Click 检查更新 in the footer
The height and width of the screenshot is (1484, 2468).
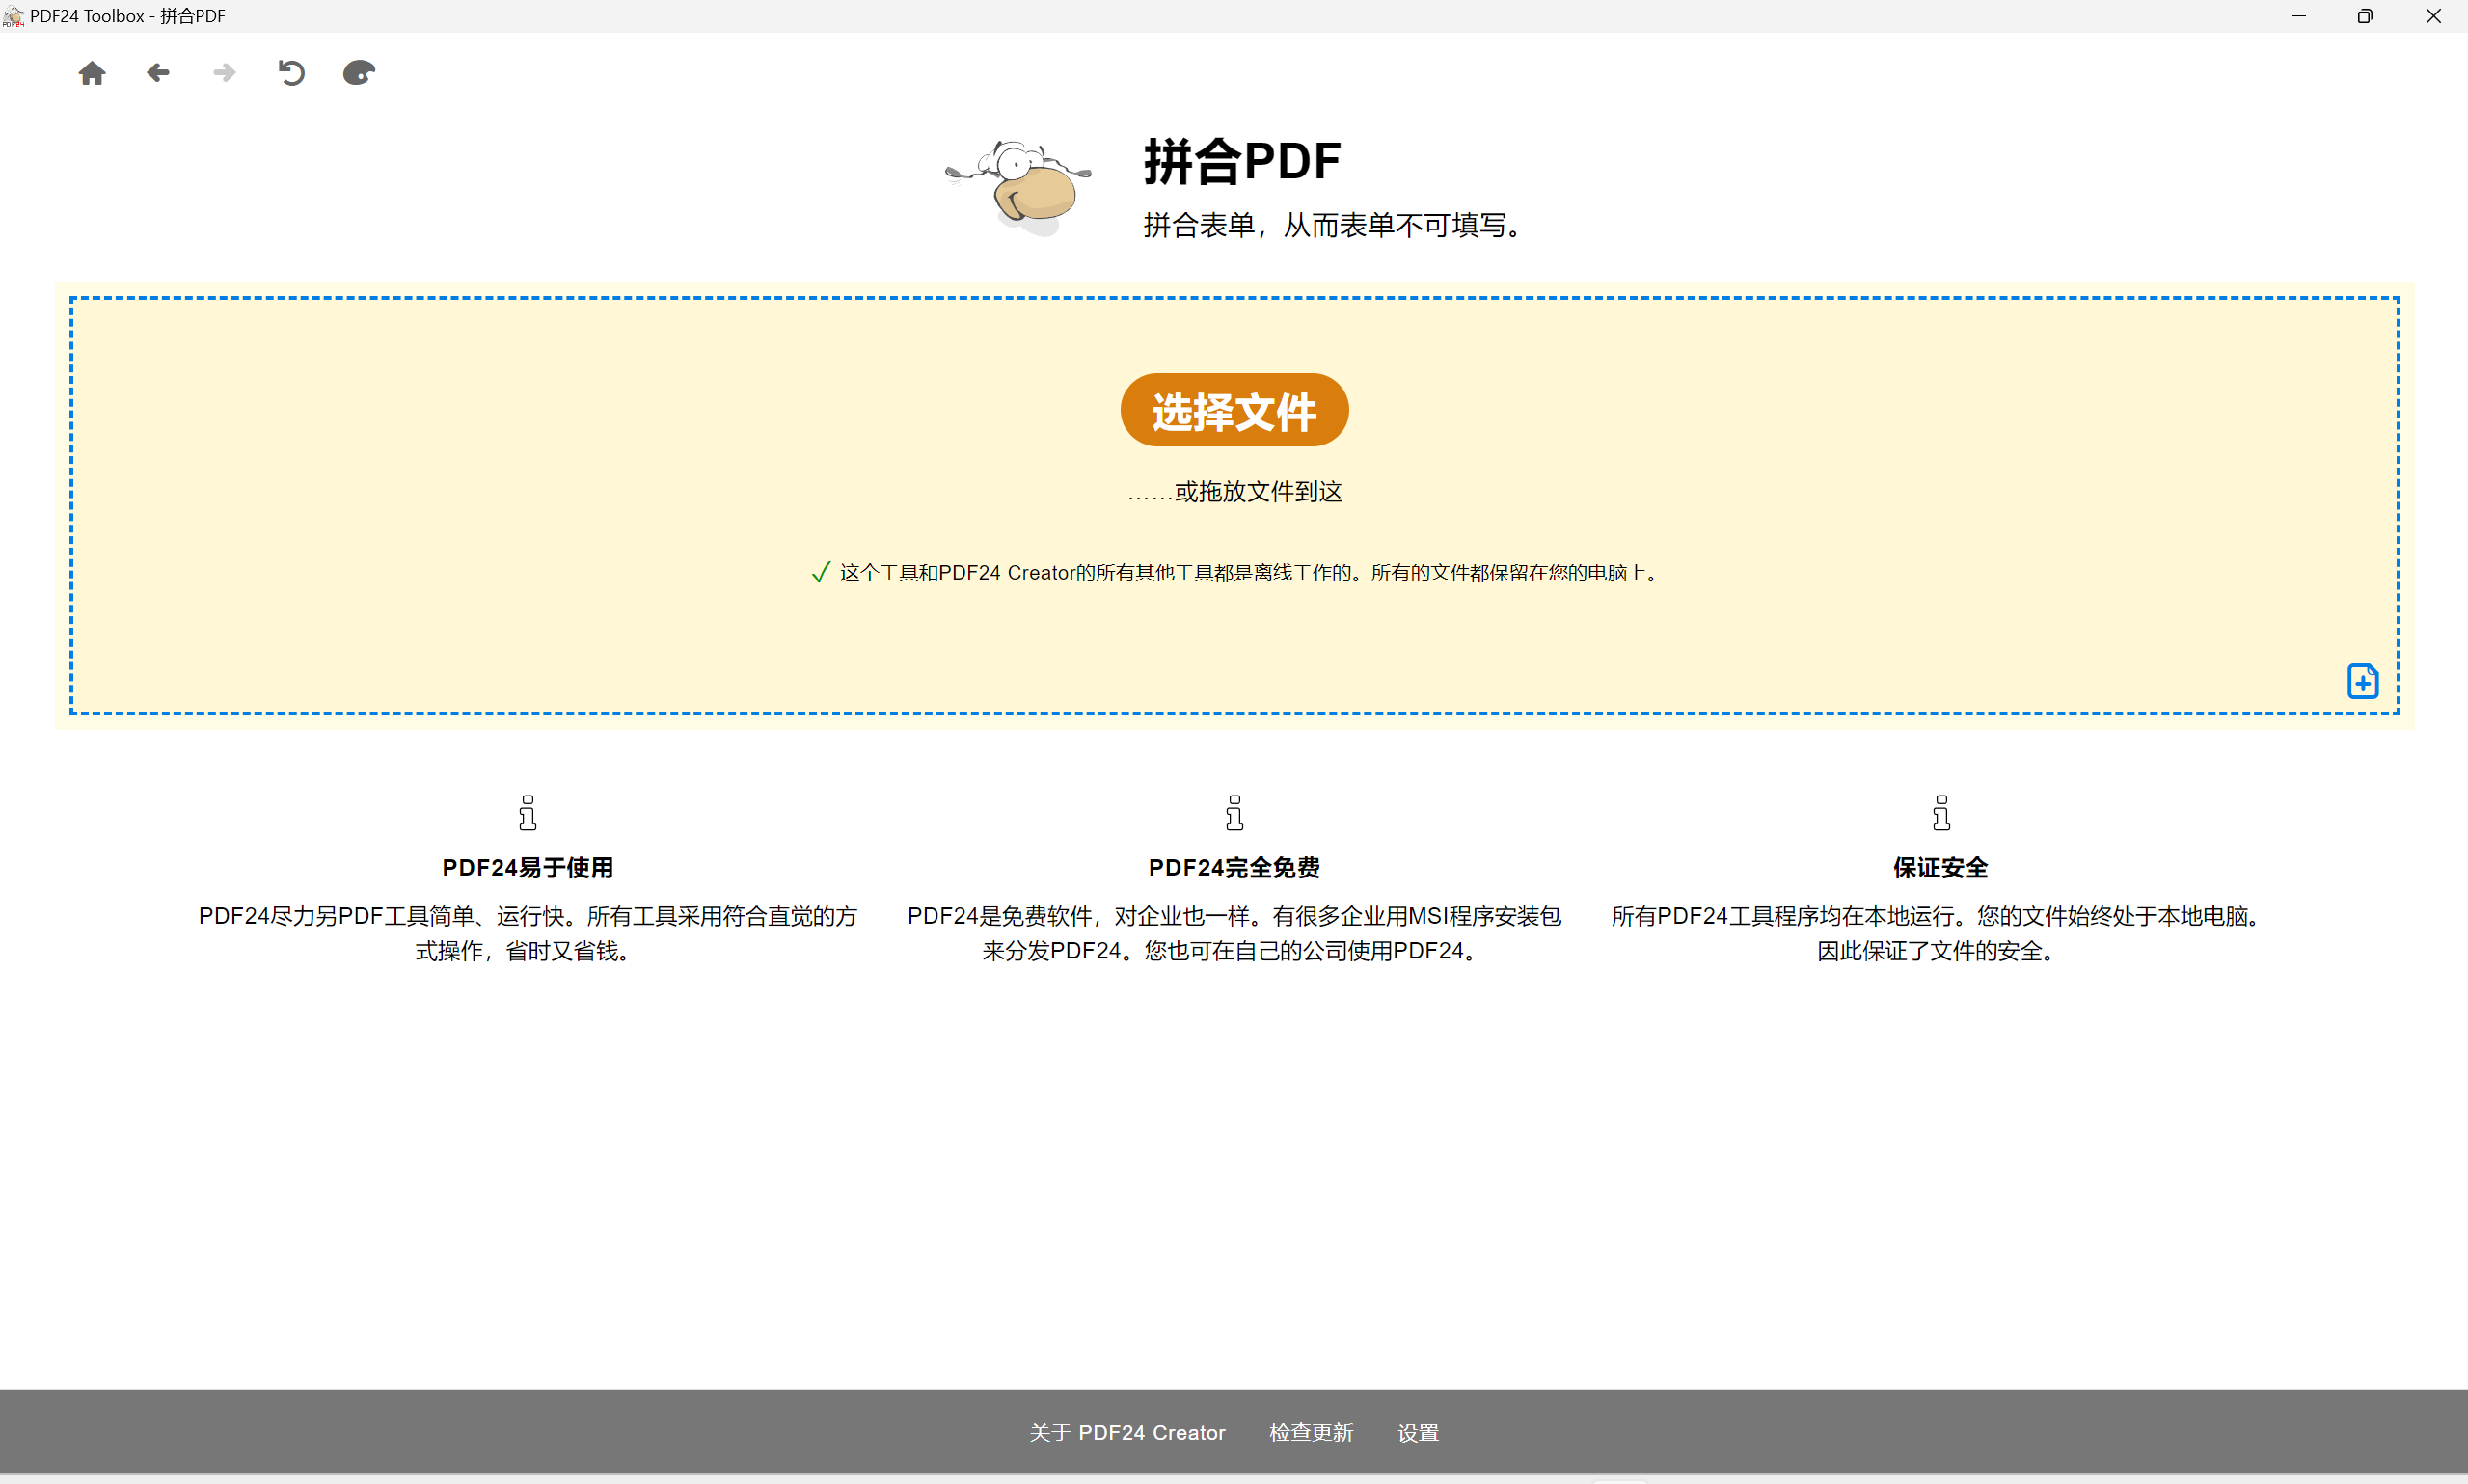coord(1311,1432)
